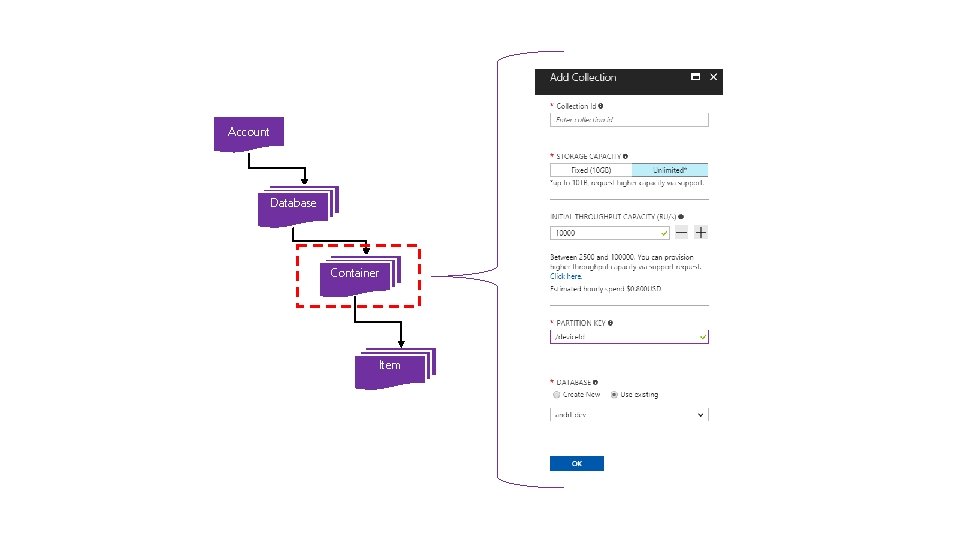Close the Add Collection panel
Screen dimensions: 960x540
coord(713,77)
